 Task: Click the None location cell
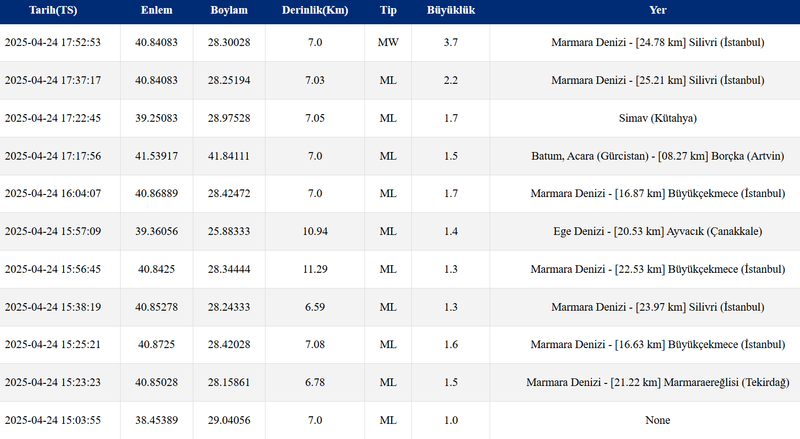657,420
